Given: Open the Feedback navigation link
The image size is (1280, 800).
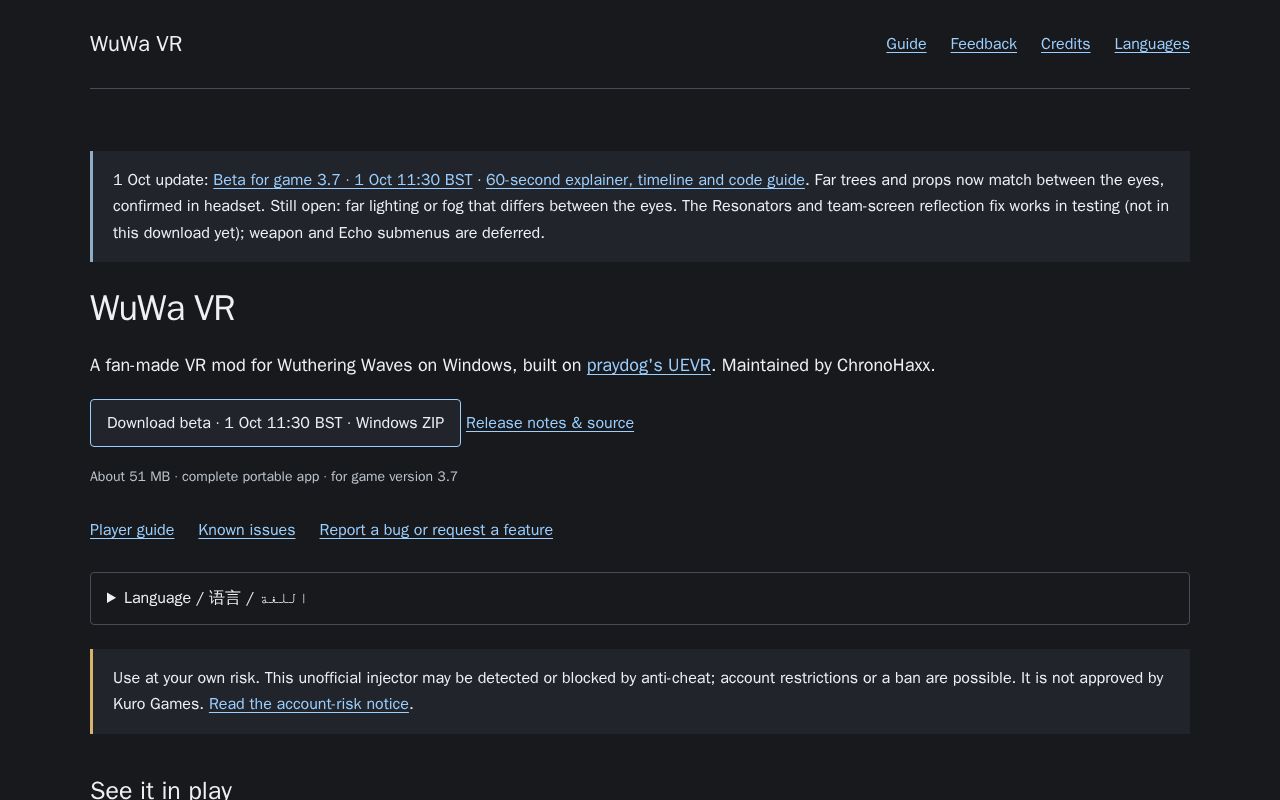Looking at the screenshot, I should tap(983, 44).
